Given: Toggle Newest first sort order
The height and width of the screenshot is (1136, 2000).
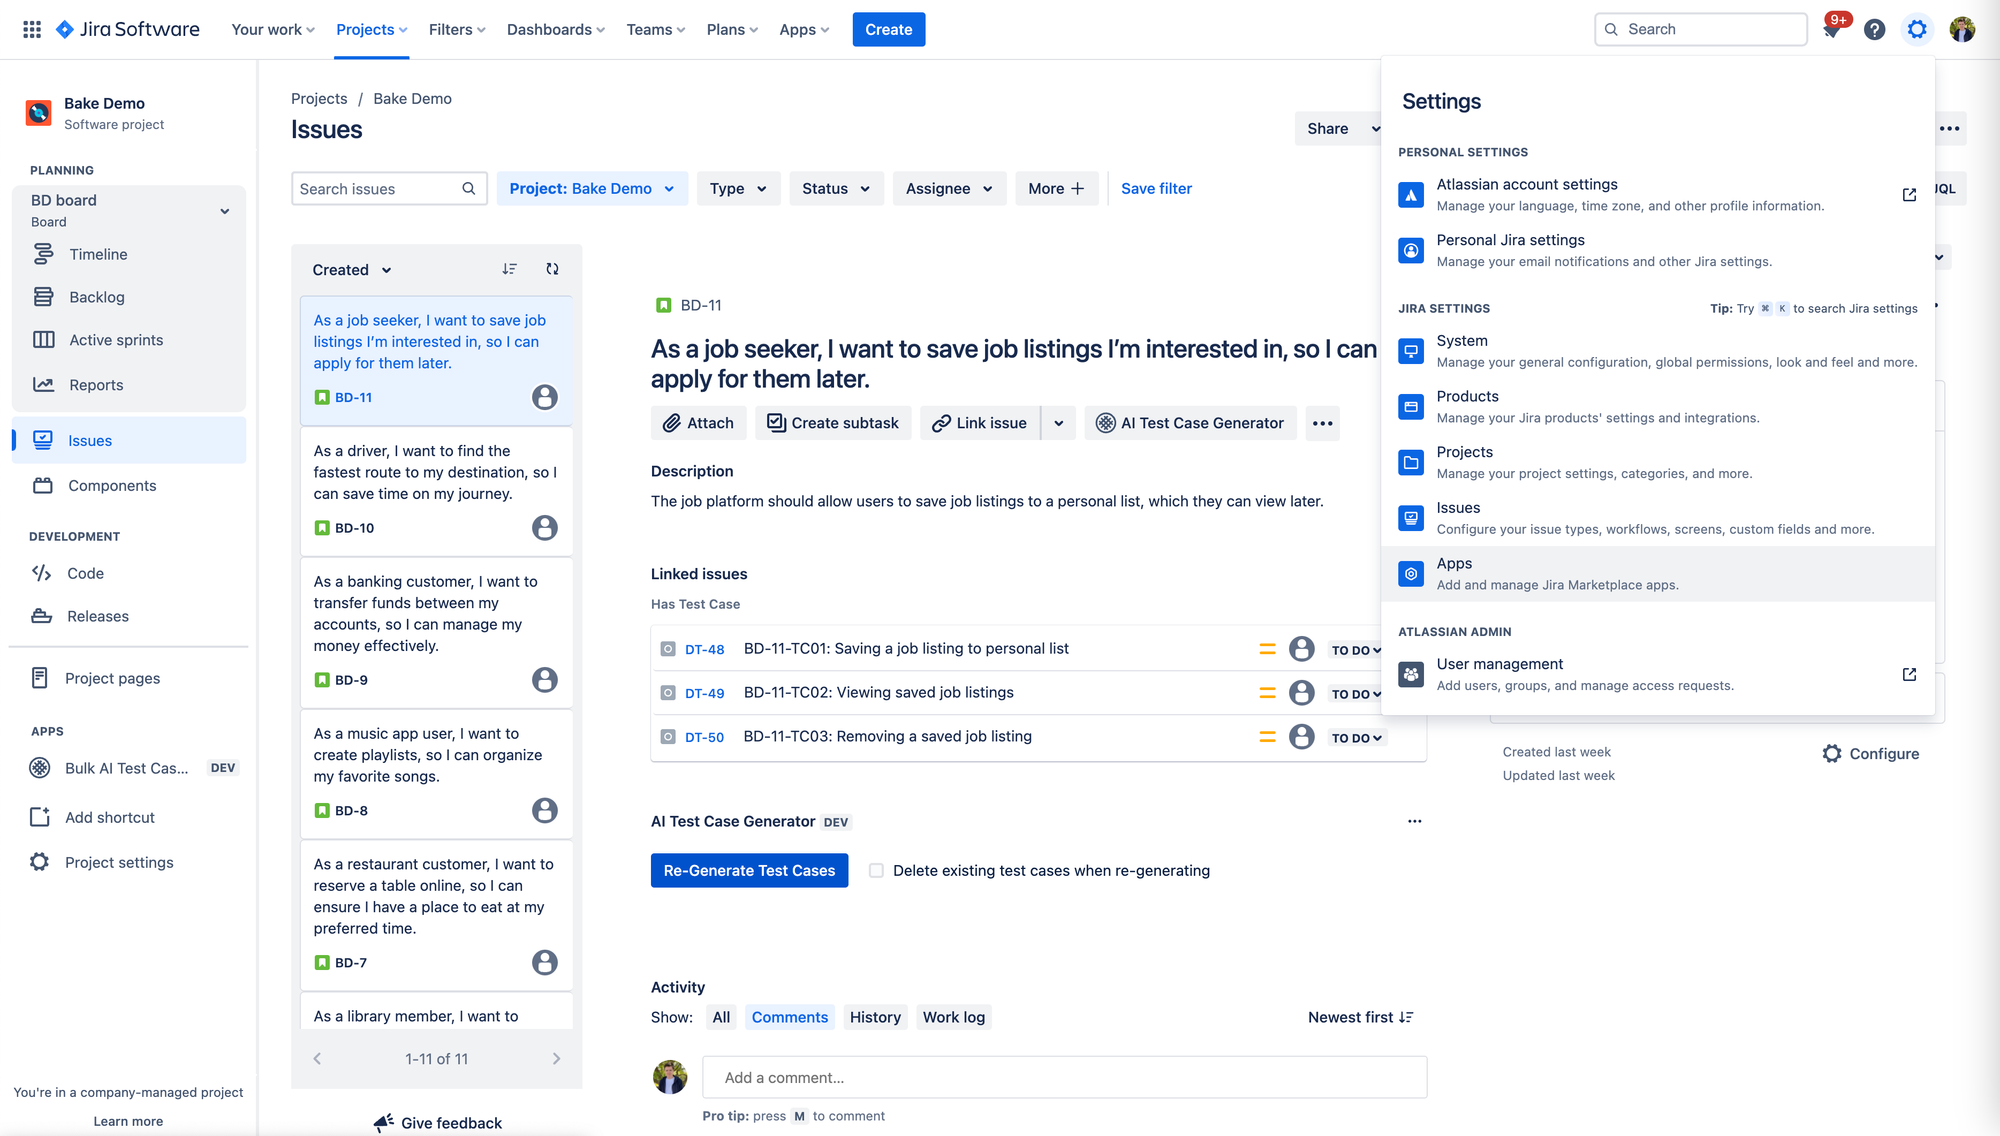Looking at the screenshot, I should coord(1360,1017).
